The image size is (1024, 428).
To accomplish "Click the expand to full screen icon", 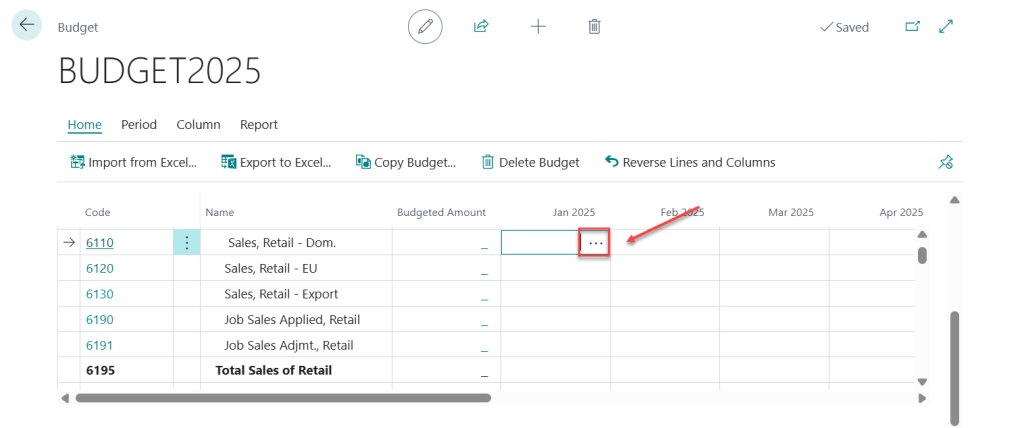I will pyautogui.click(x=946, y=27).
